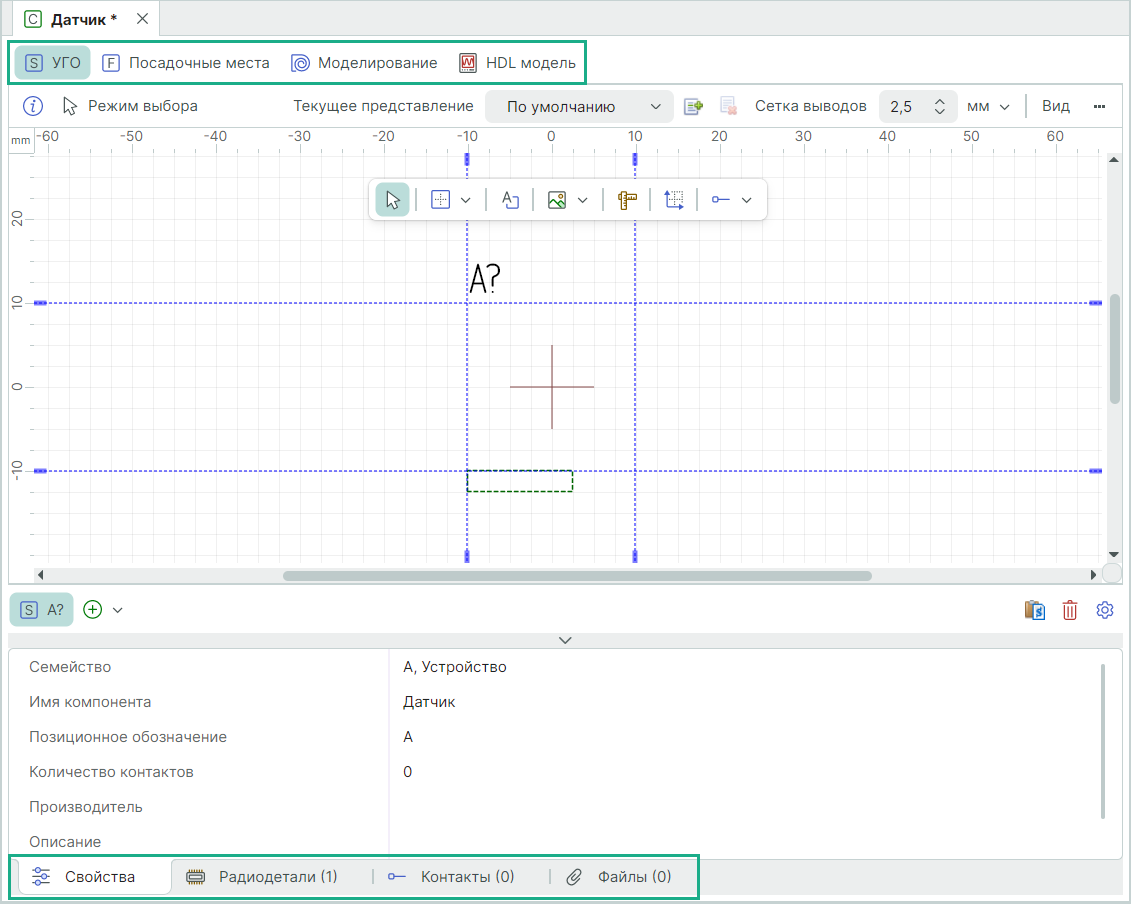Click the Сетка выводов stepper arrows
The image size is (1131, 904).
(939, 106)
